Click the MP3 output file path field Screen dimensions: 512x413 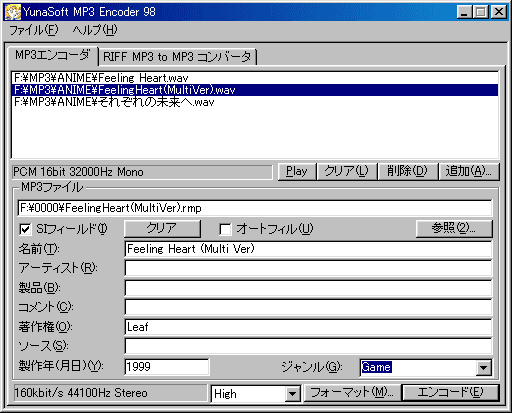pyautogui.click(x=255, y=208)
